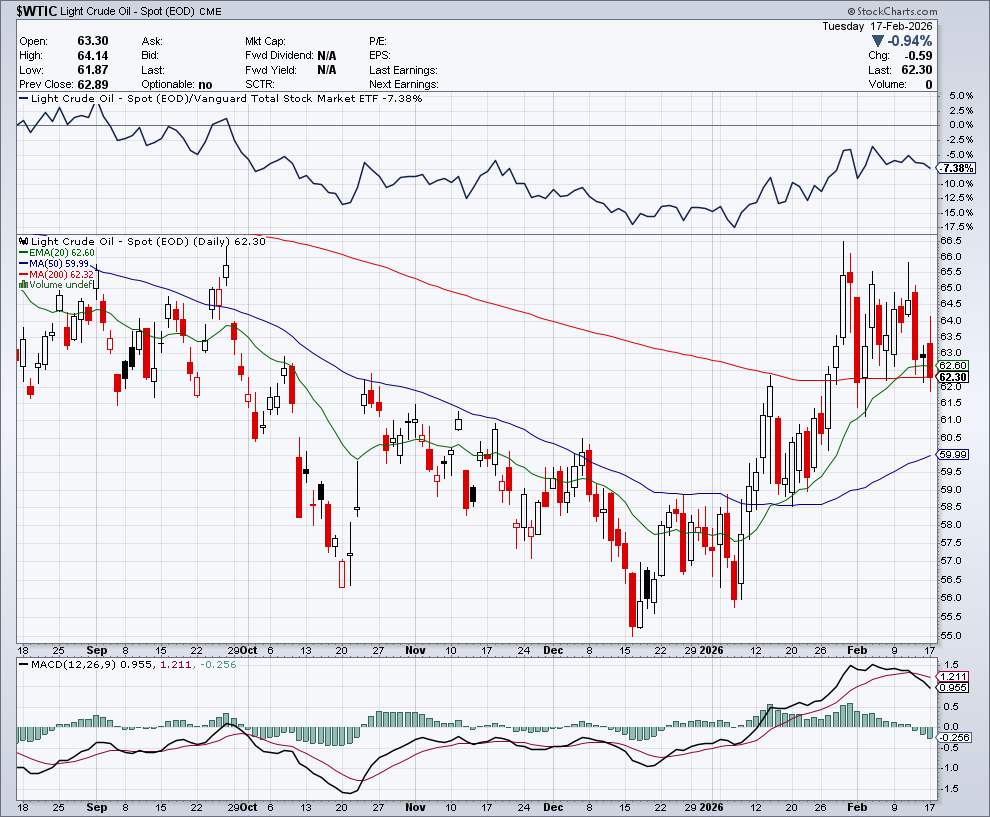This screenshot has width=990, height=817.
Task: Click the Last value 62.30 in header
Action: tap(917, 70)
